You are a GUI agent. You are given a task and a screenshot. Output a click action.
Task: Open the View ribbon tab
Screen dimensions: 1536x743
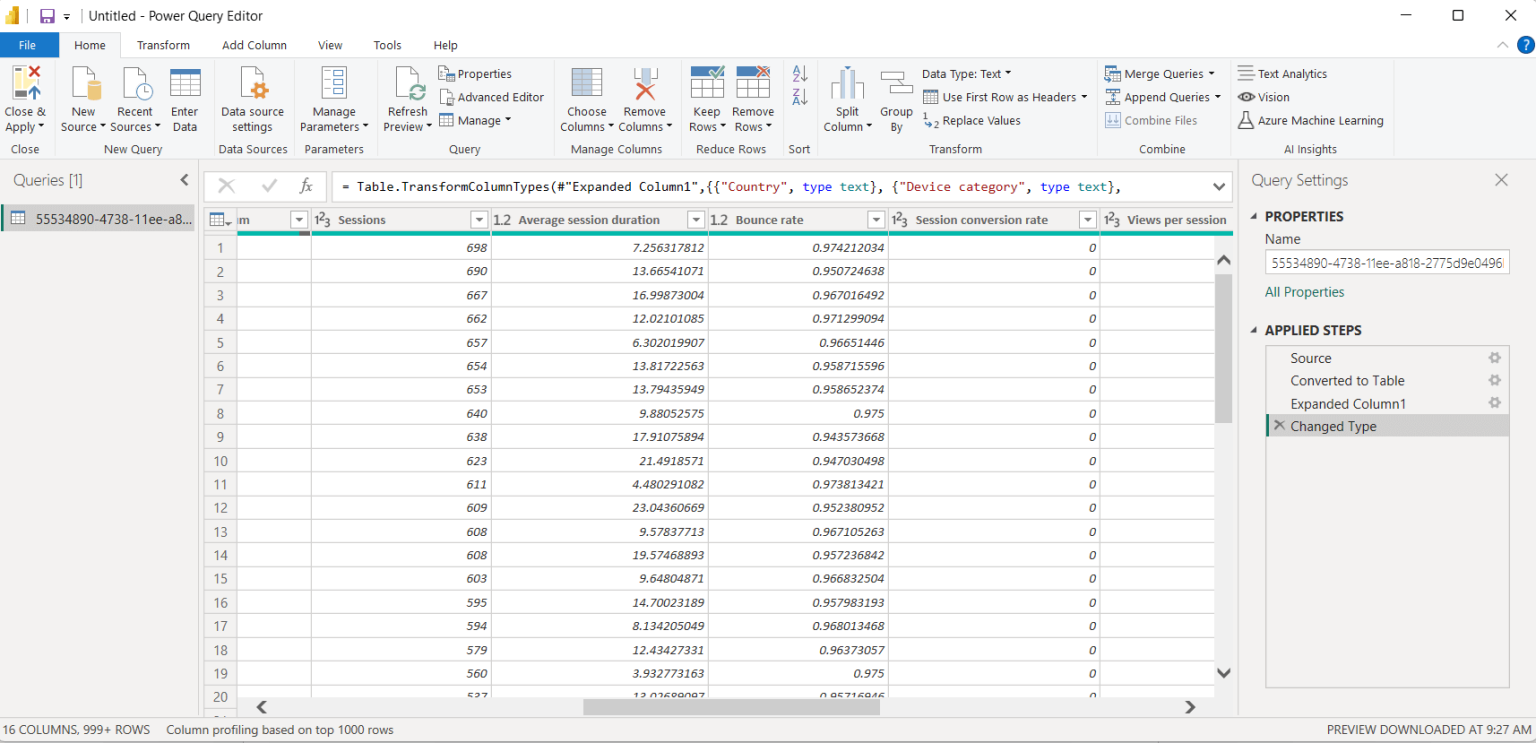[330, 45]
